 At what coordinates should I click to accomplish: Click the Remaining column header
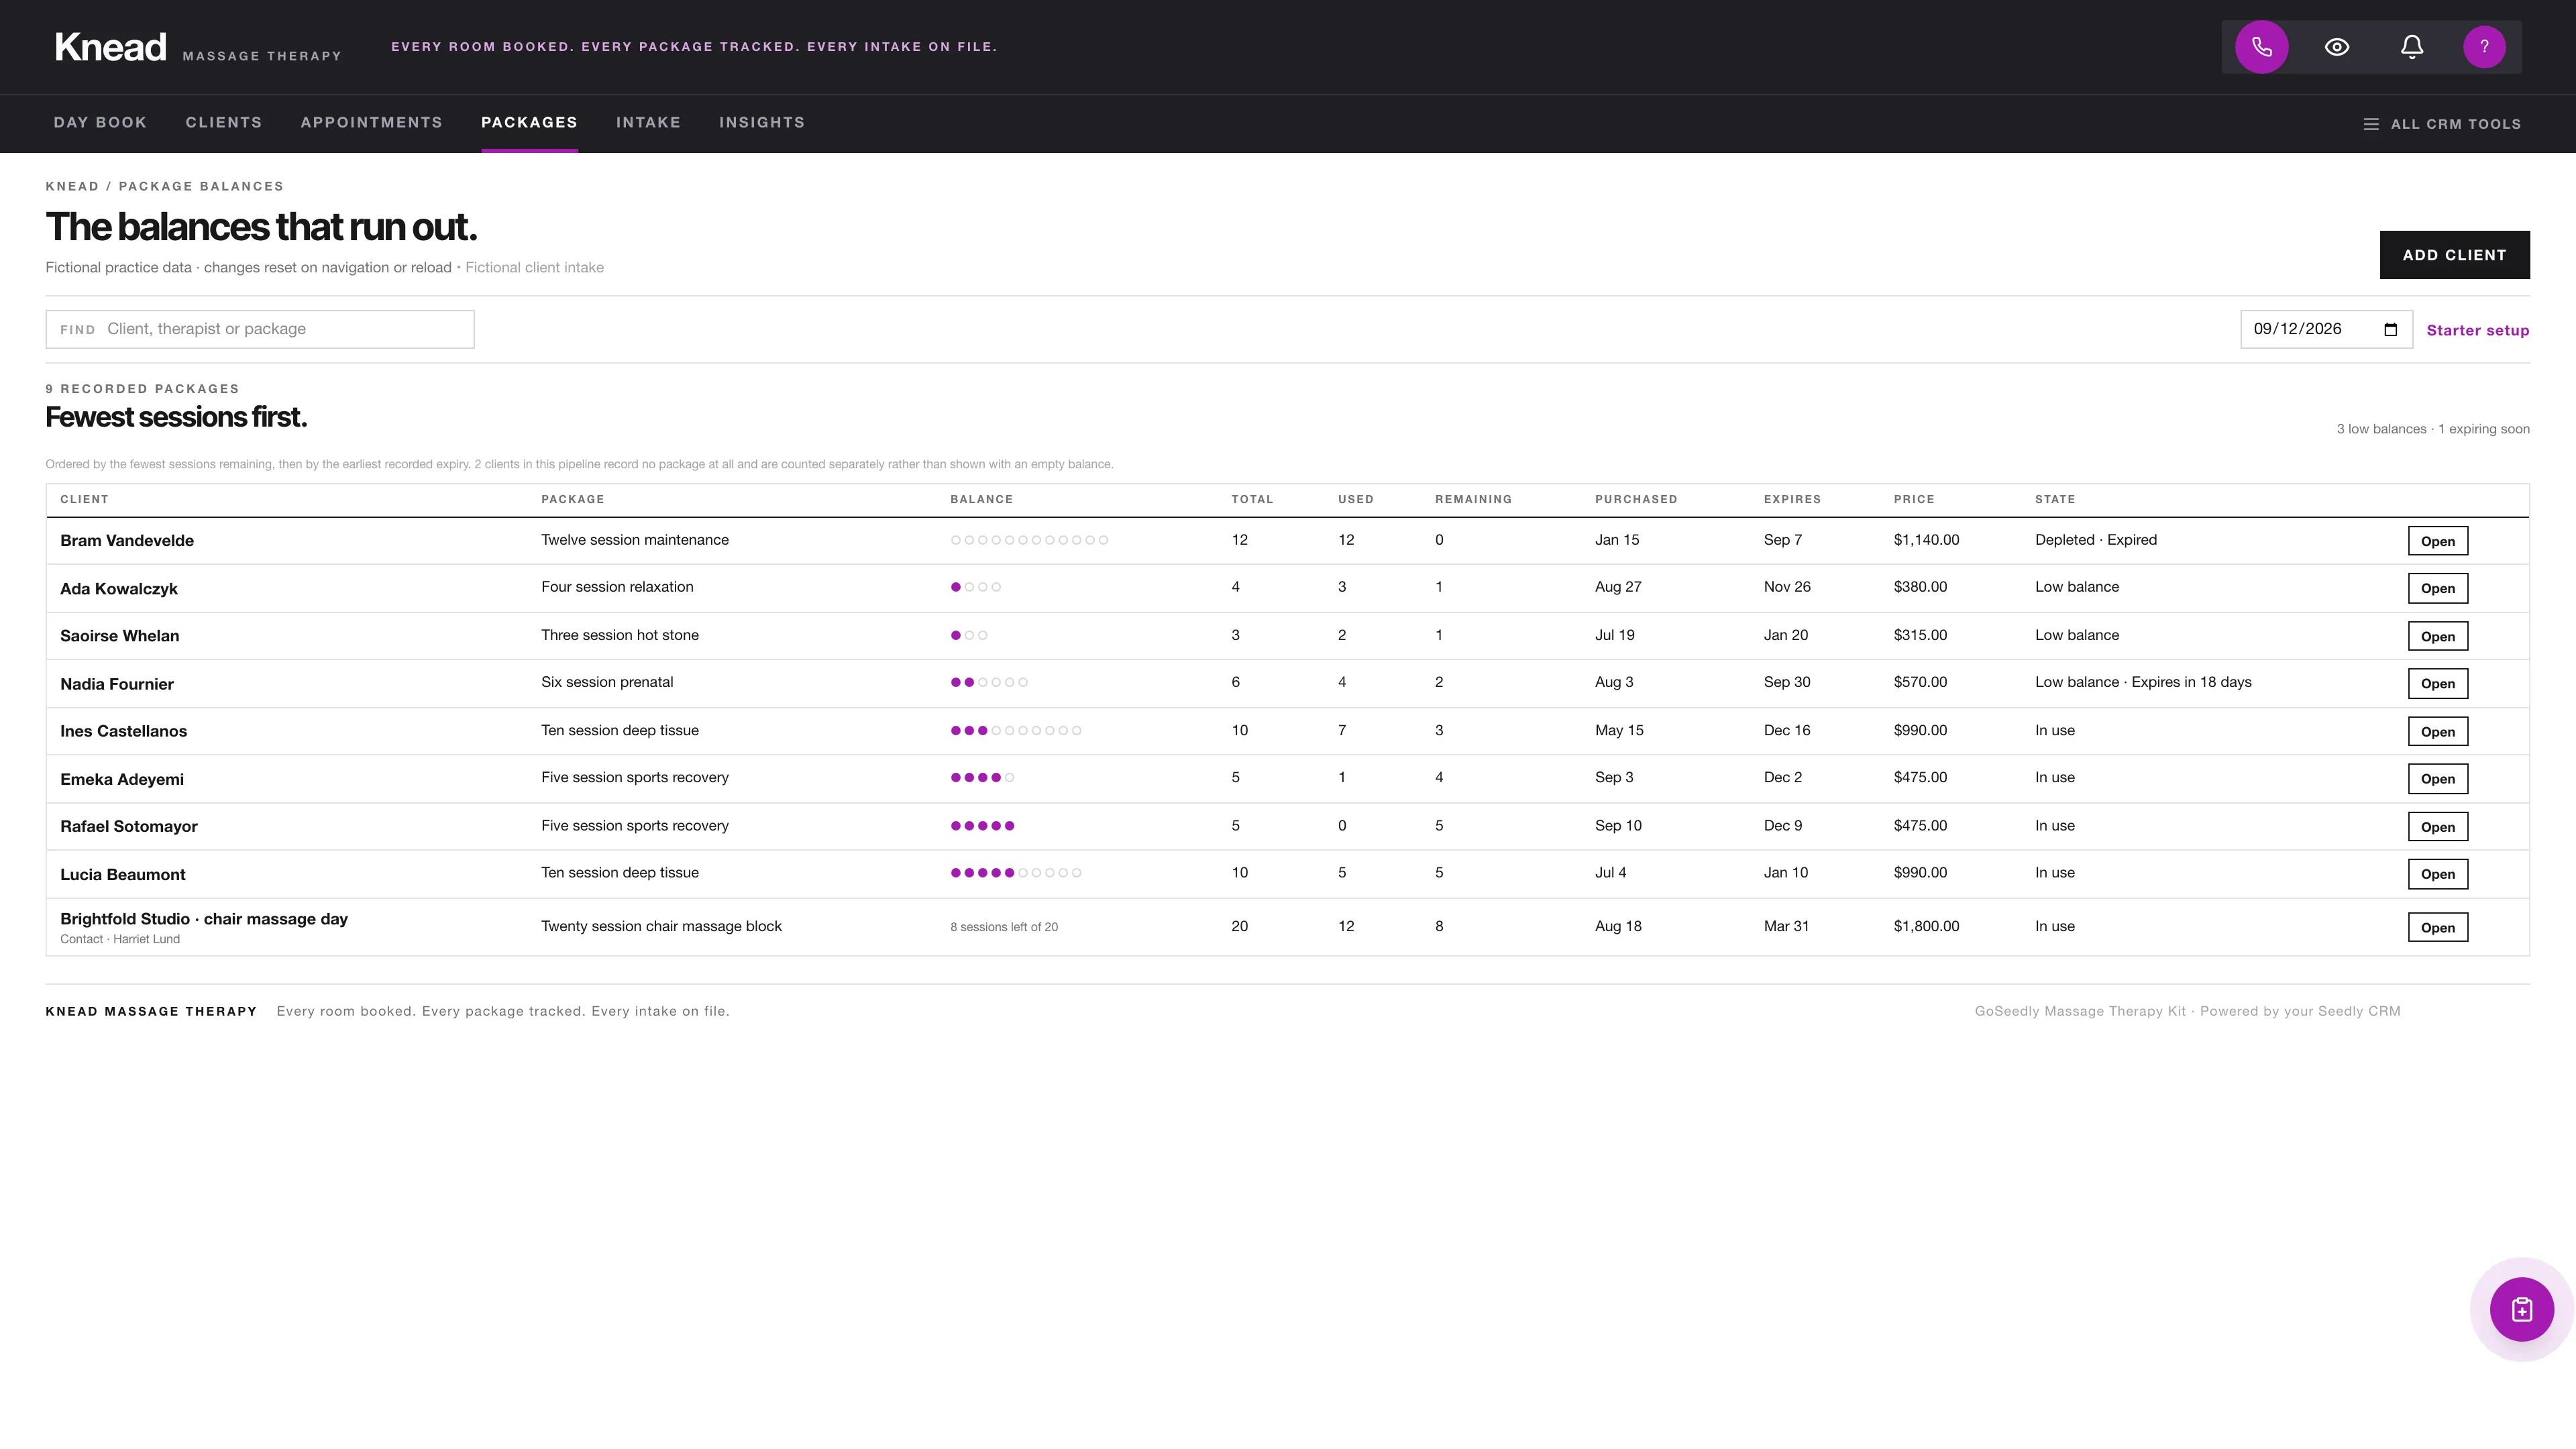click(x=1473, y=499)
